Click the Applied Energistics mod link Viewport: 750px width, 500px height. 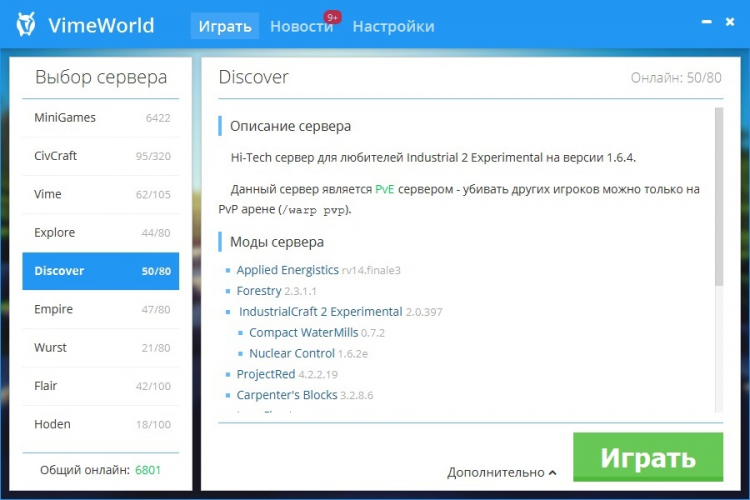pos(287,270)
